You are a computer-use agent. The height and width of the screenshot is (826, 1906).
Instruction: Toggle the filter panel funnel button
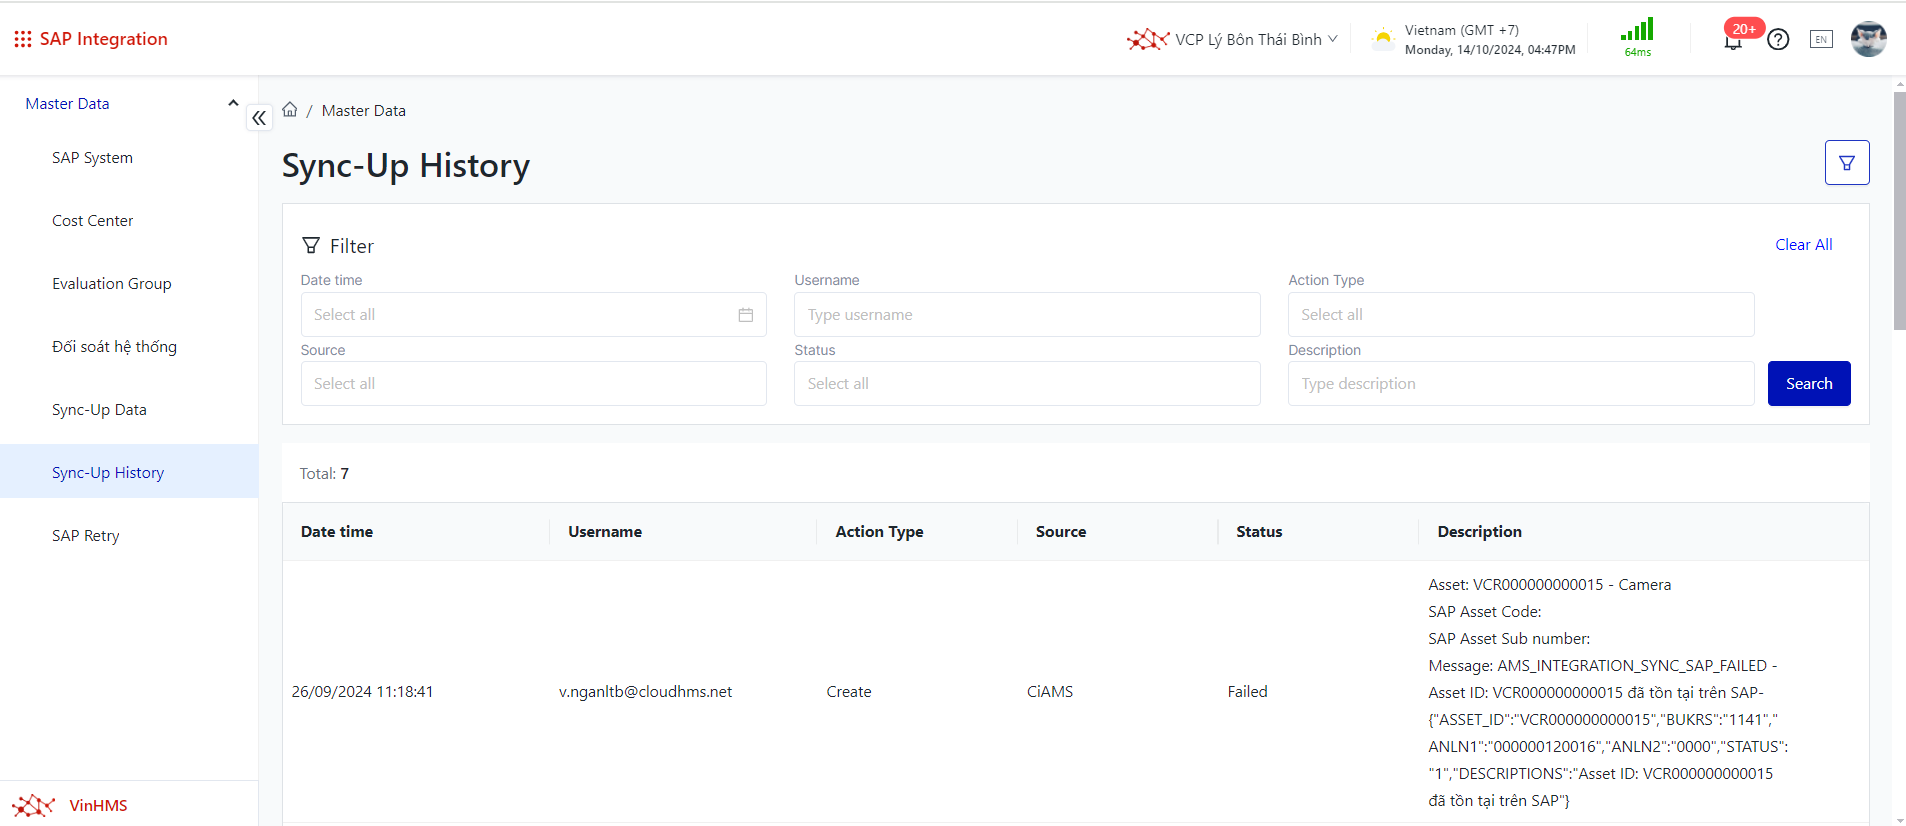(1846, 163)
